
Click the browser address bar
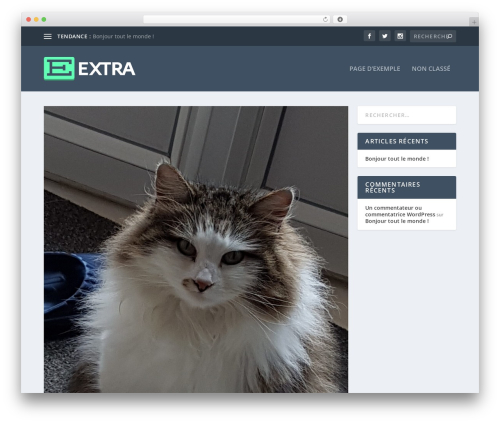237,19
